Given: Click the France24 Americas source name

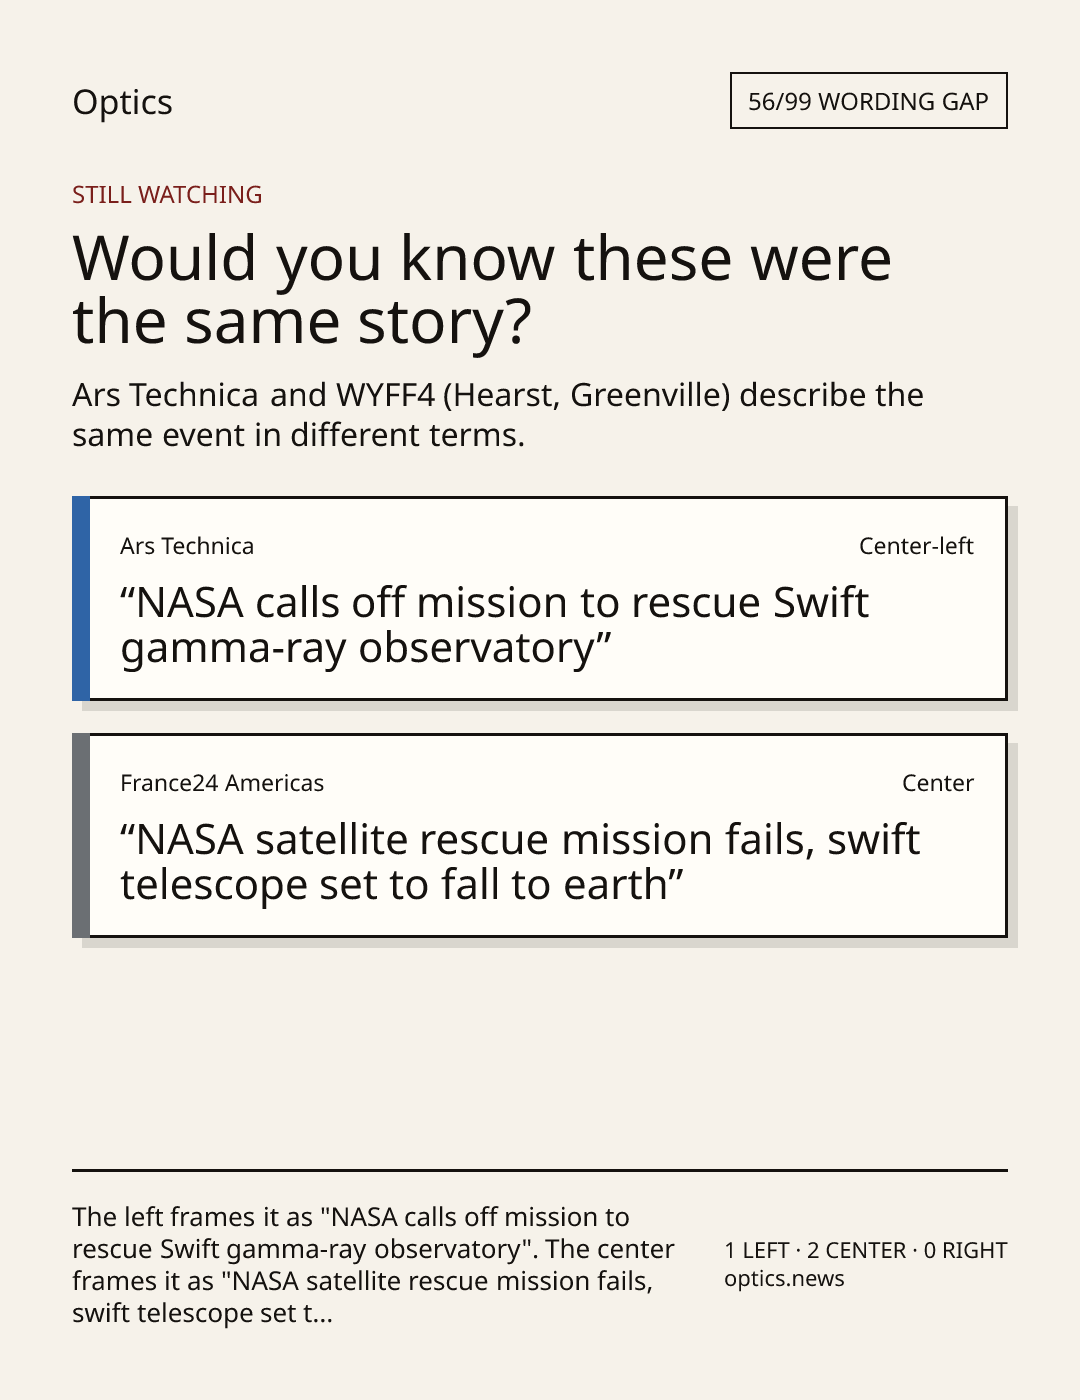Looking at the screenshot, I should [x=222, y=783].
